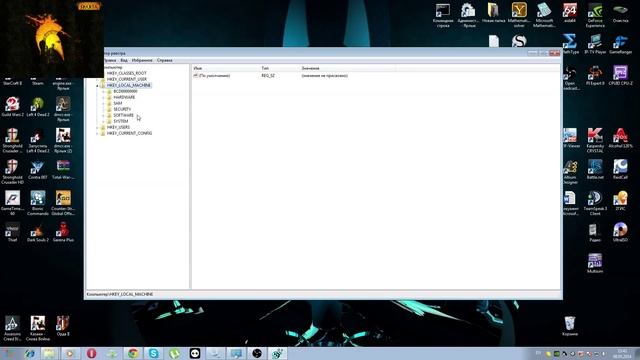Select the HKEY_CURRENT_CONFIG registry key
Image resolution: width=640 pixels, height=360 pixels.
pos(129,133)
